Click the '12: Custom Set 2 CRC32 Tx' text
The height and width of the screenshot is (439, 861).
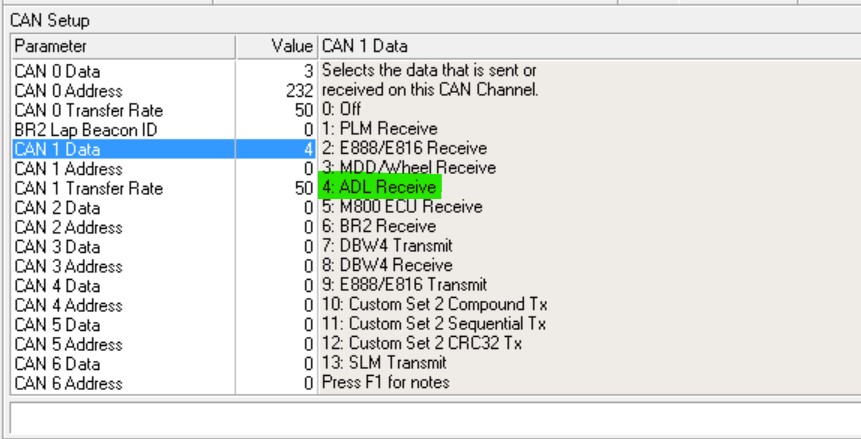point(422,343)
